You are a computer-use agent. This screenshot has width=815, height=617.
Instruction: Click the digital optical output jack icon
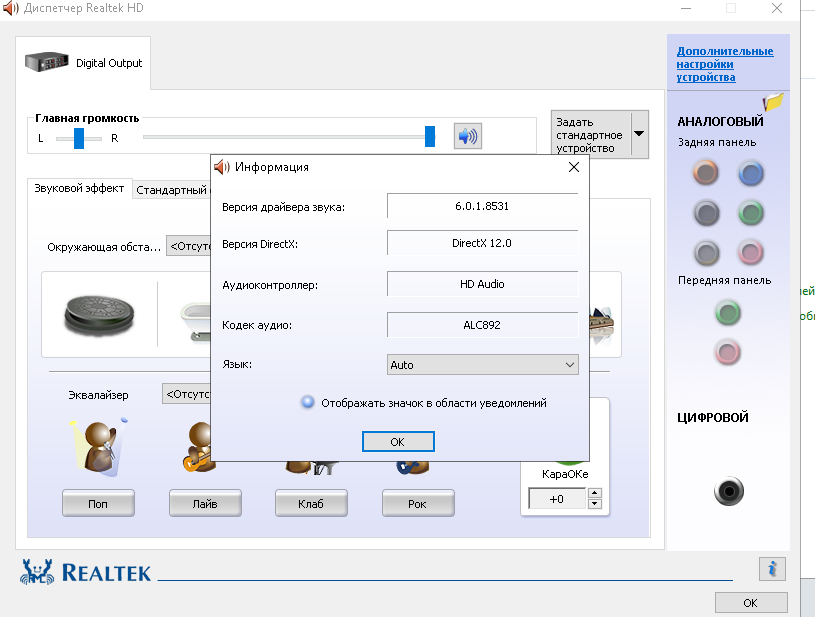pos(729,491)
